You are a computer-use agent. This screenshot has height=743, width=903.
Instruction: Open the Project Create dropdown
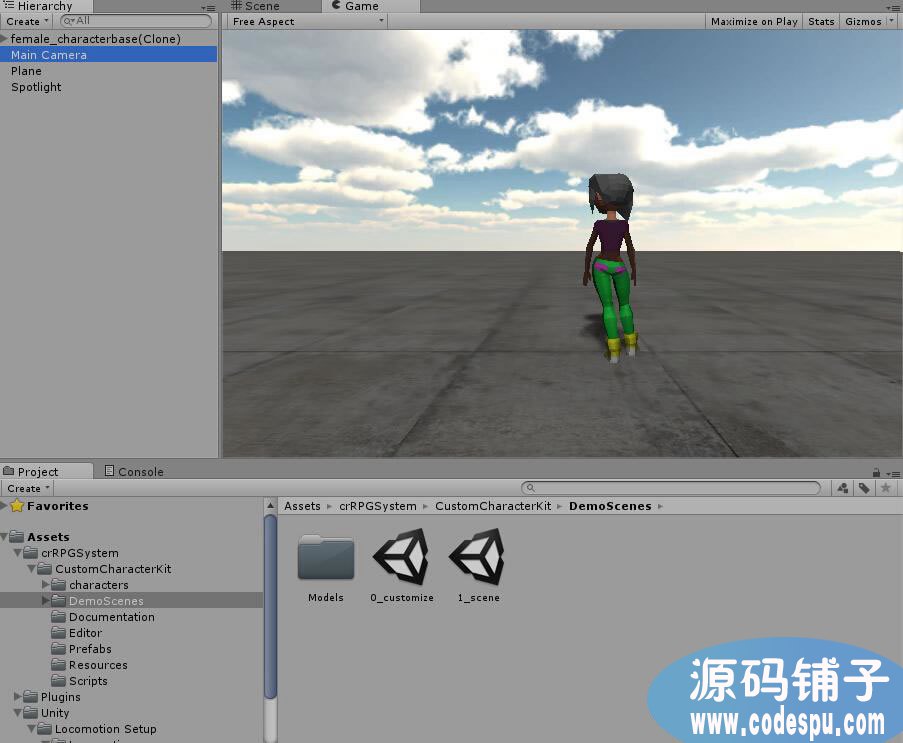pos(28,488)
